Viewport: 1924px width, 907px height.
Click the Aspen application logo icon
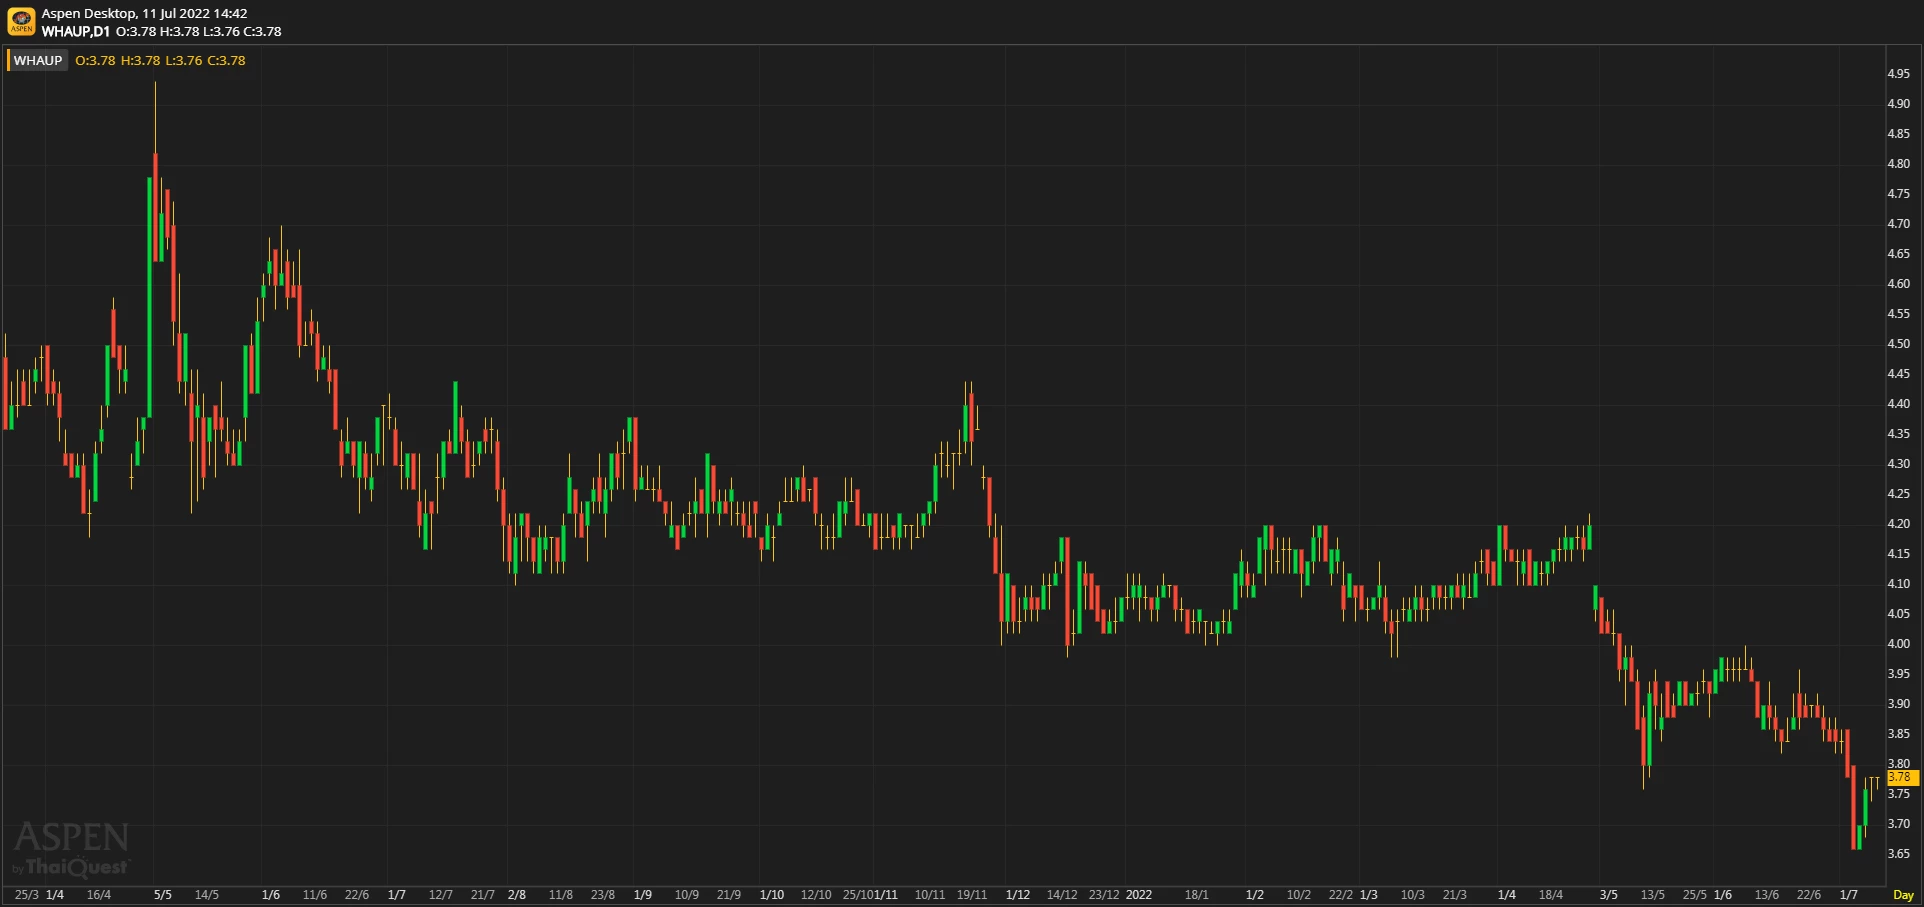pyautogui.click(x=21, y=21)
